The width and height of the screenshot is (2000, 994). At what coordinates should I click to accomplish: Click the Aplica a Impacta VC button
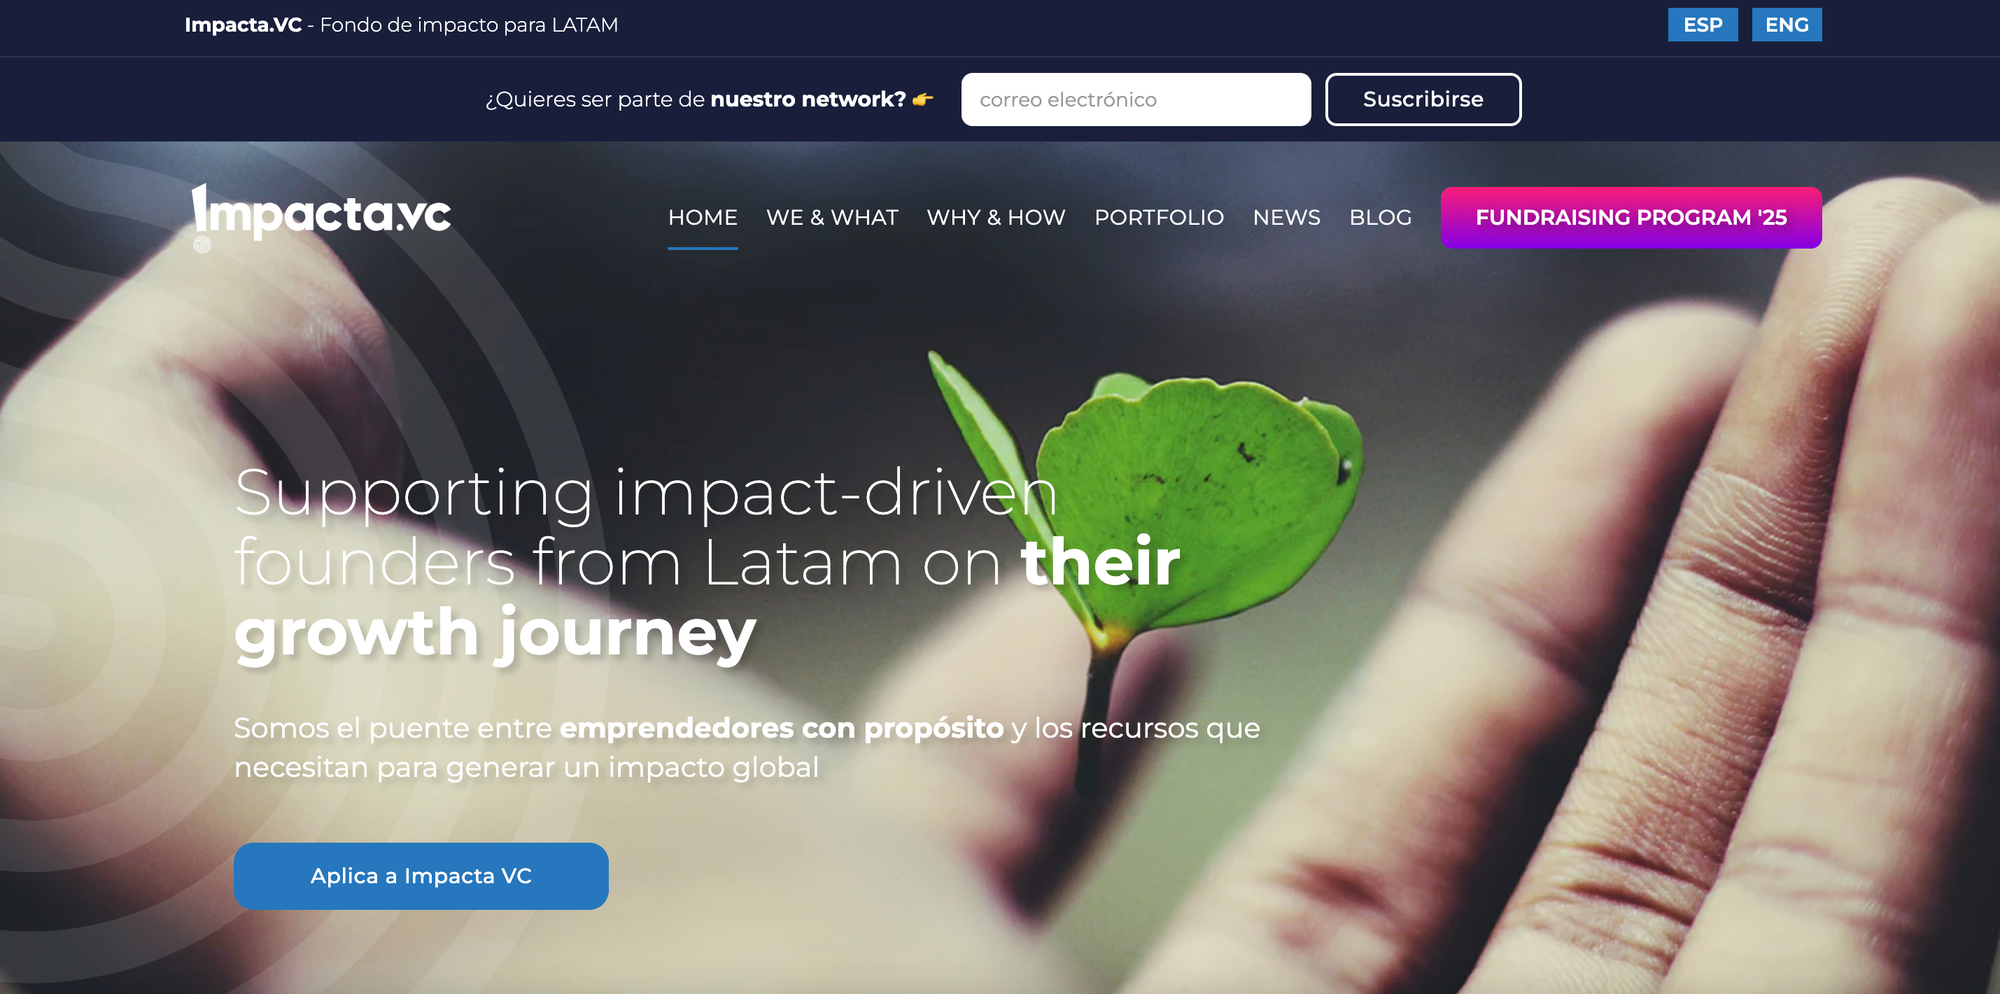pyautogui.click(x=421, y=876)
